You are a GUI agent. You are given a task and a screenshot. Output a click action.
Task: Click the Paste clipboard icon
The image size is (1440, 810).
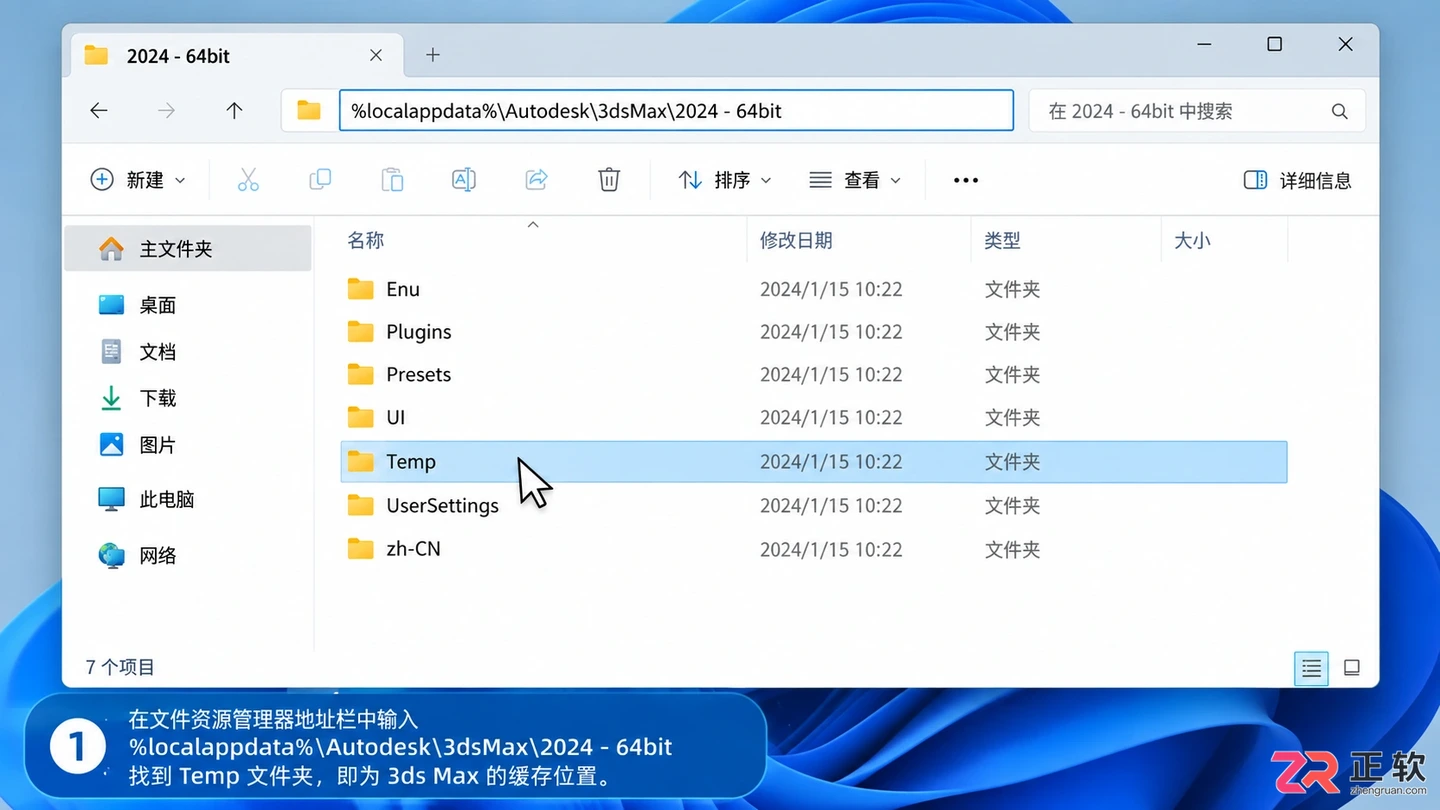click(x=392, y=180)
